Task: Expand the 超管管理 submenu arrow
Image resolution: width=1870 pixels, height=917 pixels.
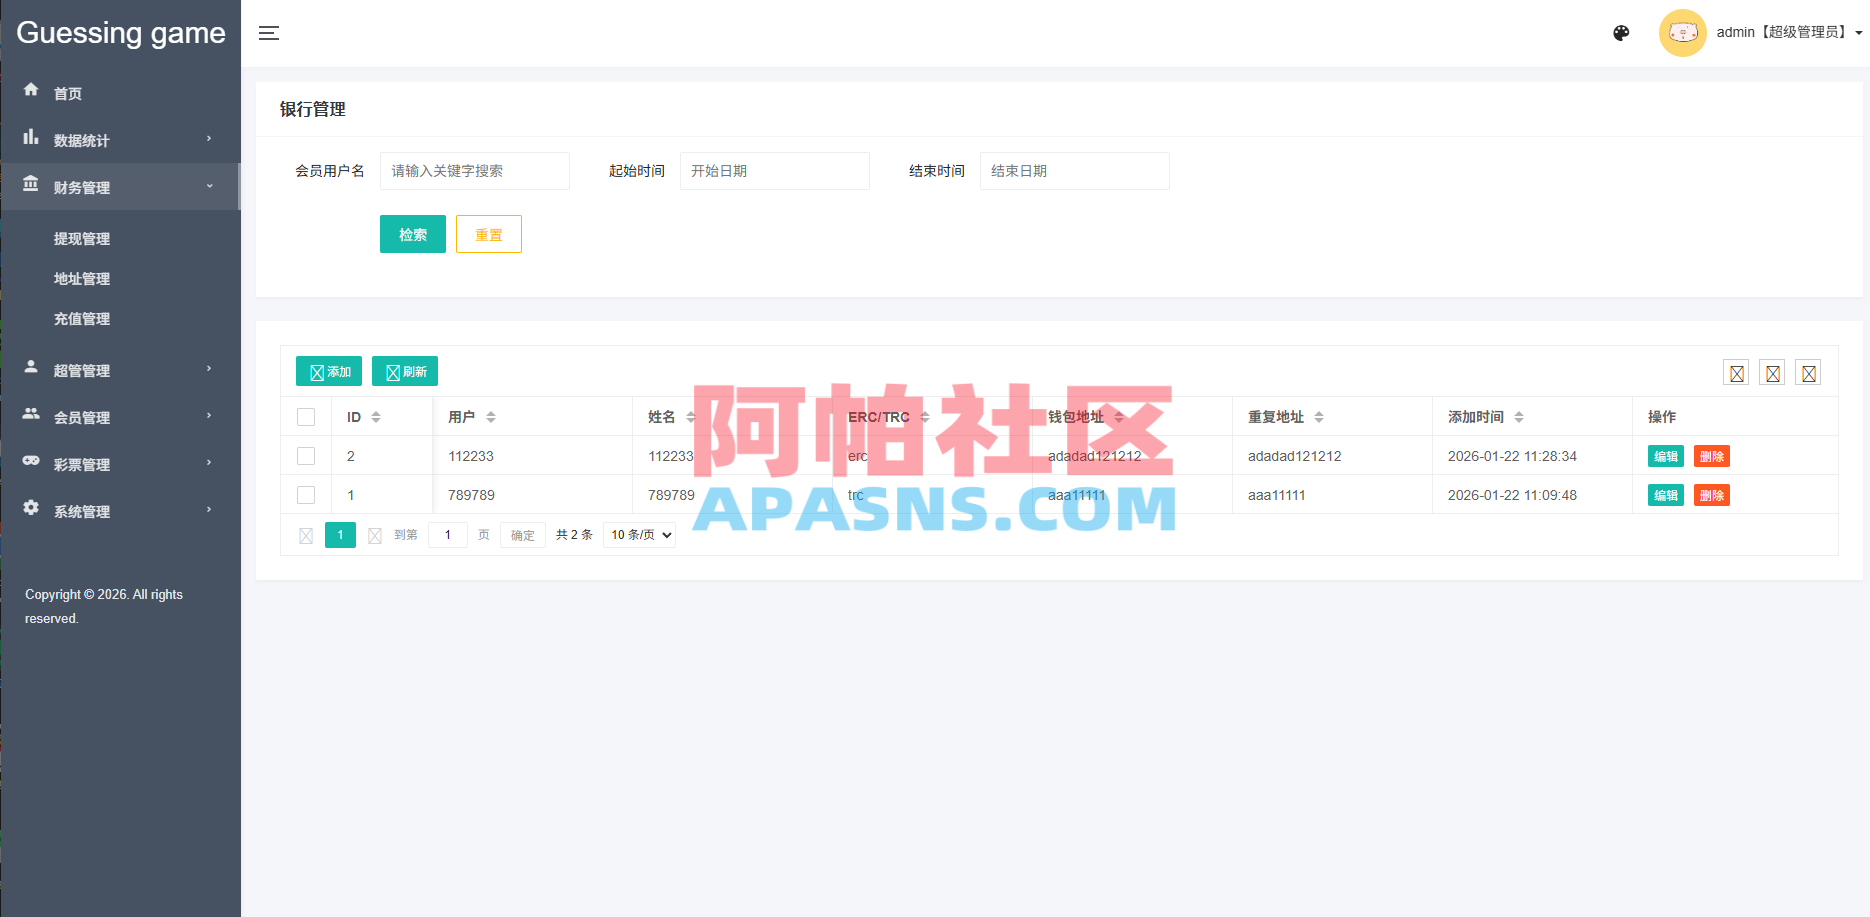Action: (x=209, y=369)
